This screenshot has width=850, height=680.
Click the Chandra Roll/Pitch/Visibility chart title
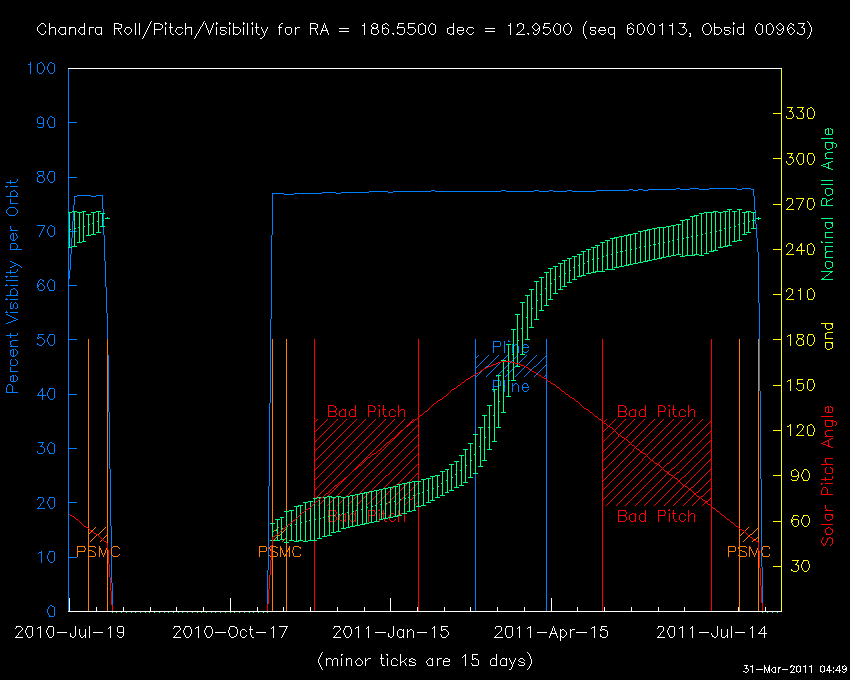coord(424,30)
